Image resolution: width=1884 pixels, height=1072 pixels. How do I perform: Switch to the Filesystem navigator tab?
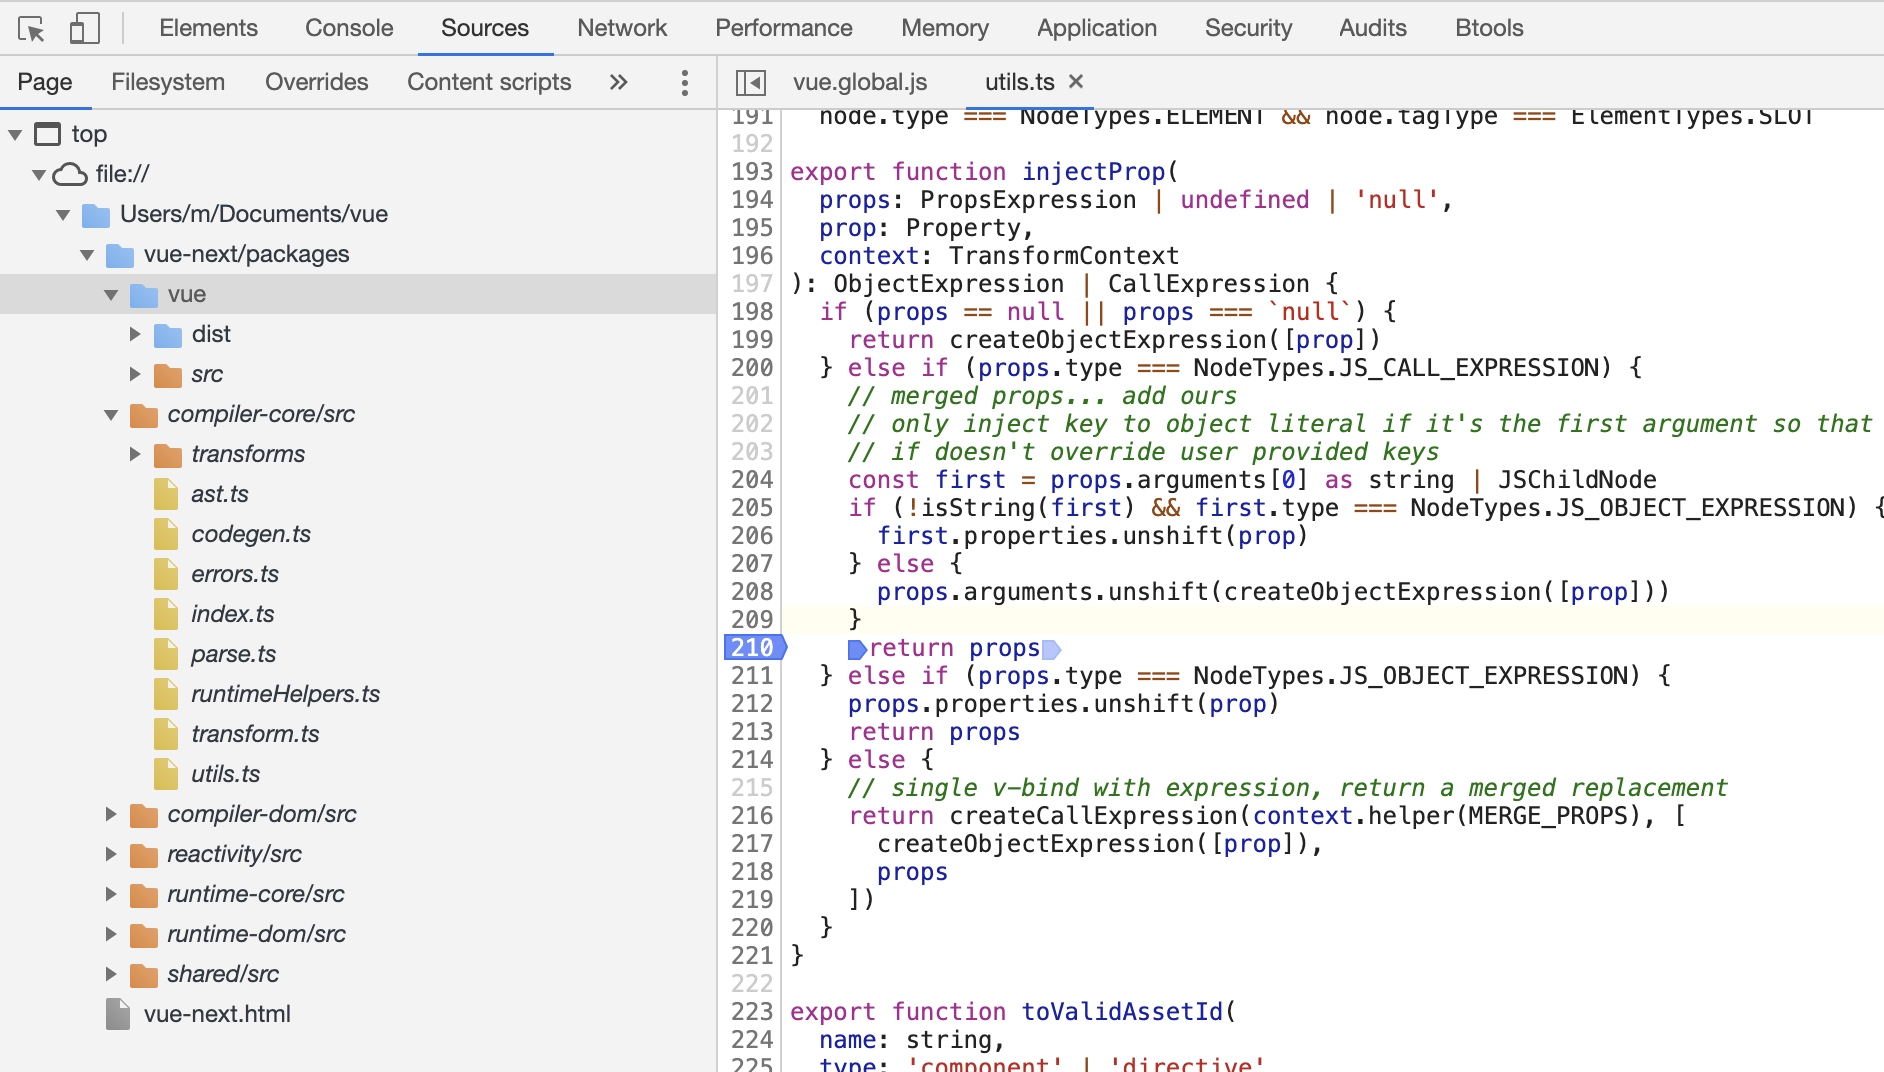[168, 82]
